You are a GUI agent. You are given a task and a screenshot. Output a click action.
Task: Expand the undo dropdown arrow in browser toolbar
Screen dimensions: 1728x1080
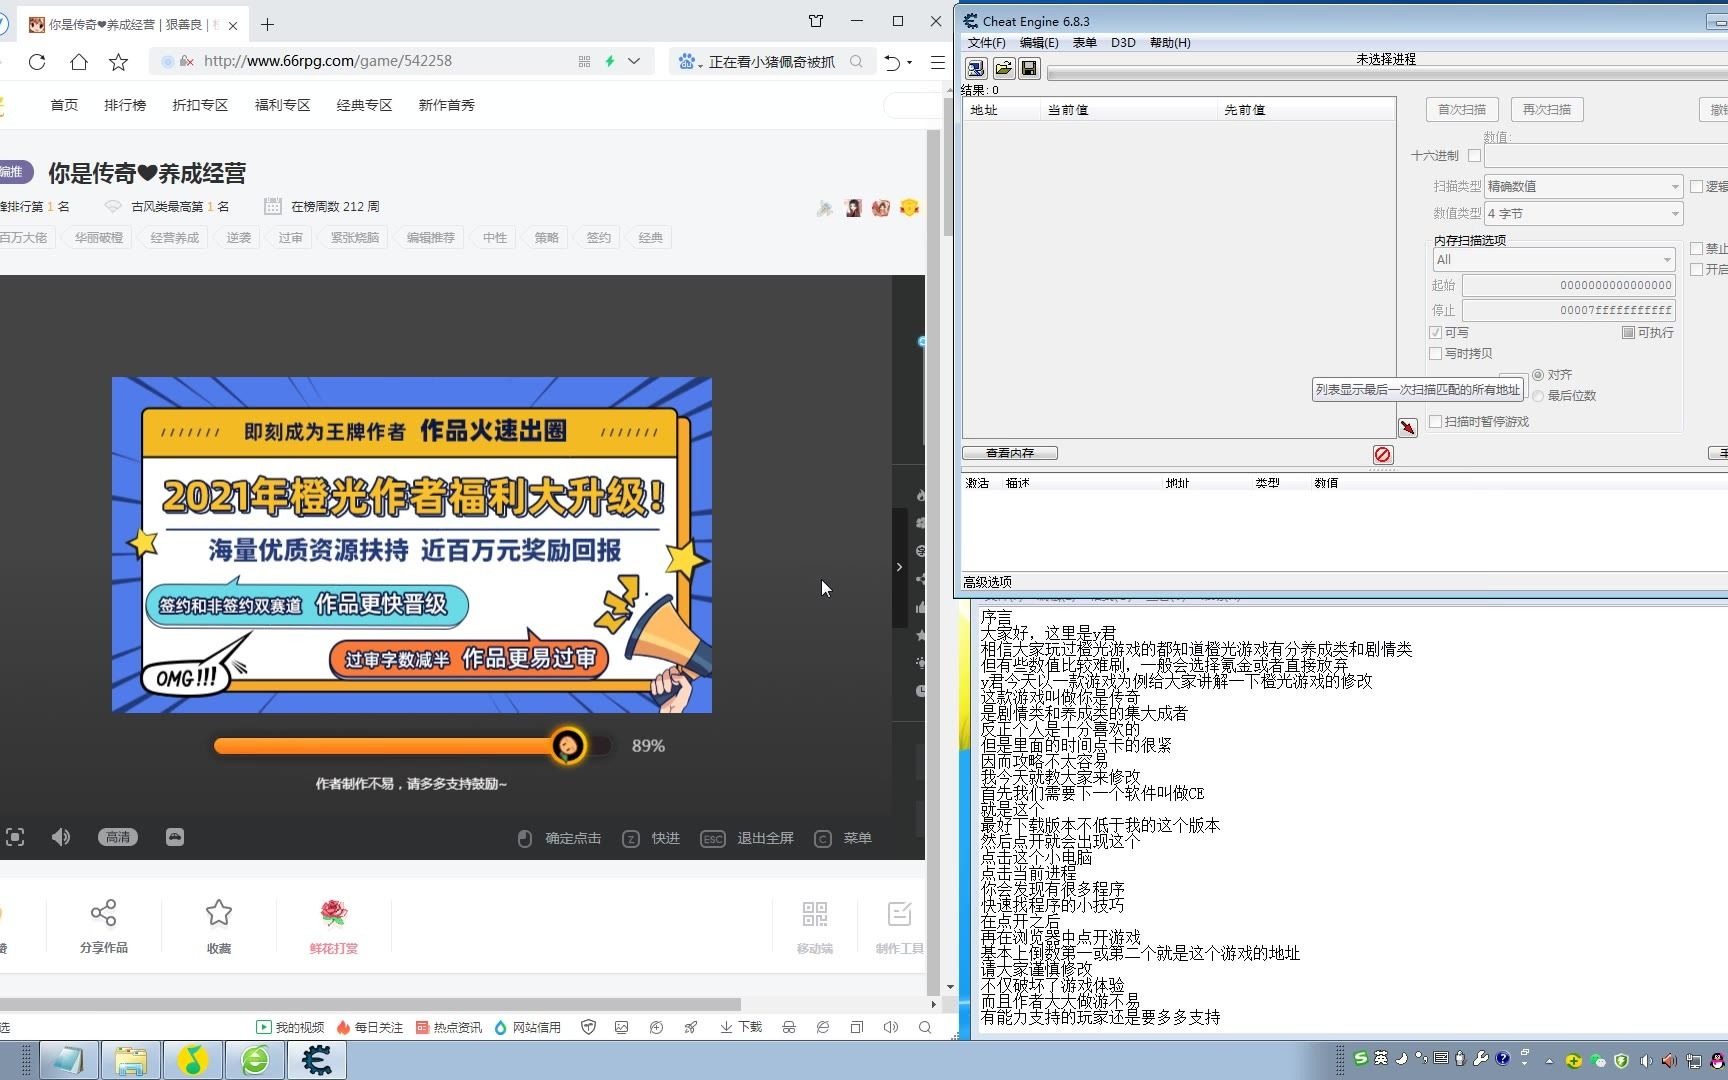909,62
